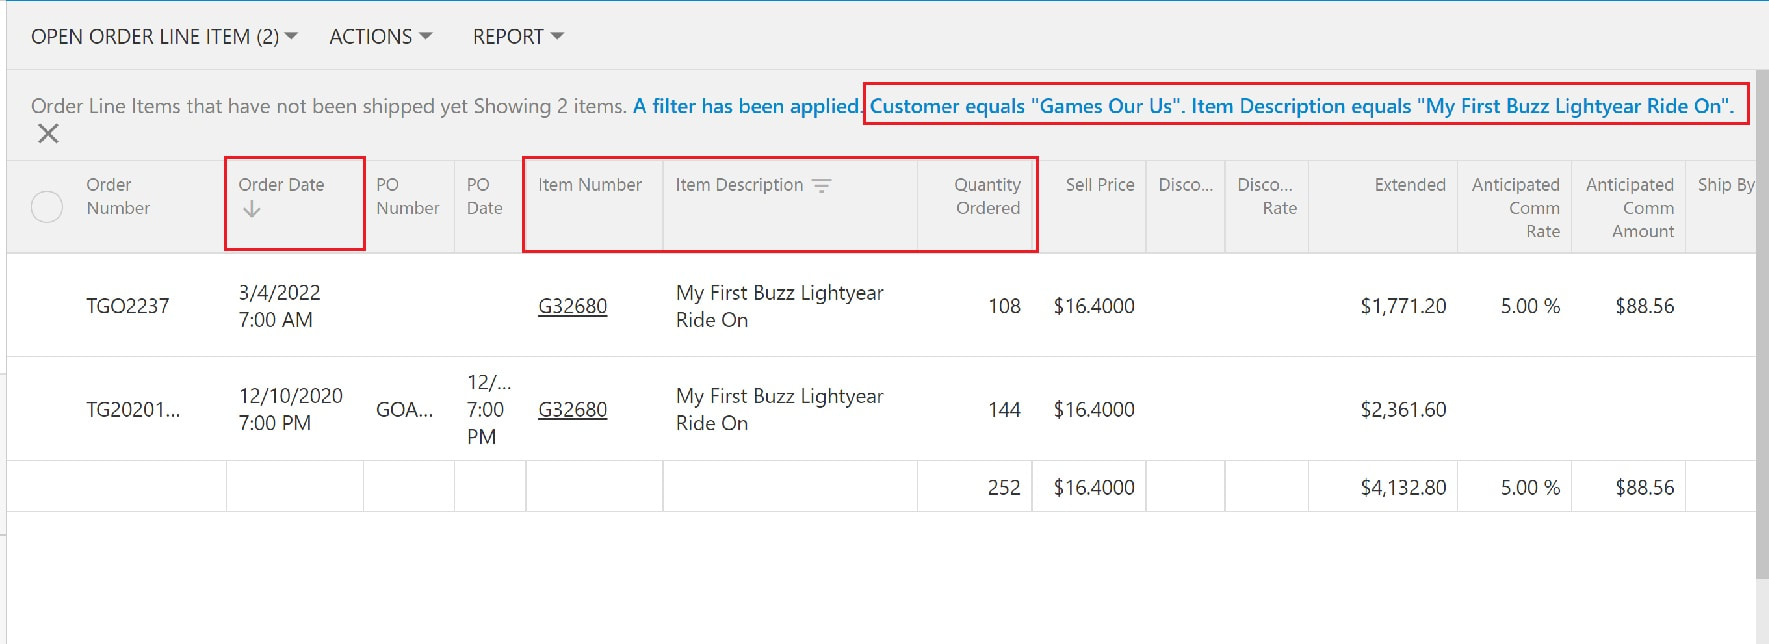Click the Sell Price column header
Viewport: 1769px width, 644px height.
[1100, 185]
